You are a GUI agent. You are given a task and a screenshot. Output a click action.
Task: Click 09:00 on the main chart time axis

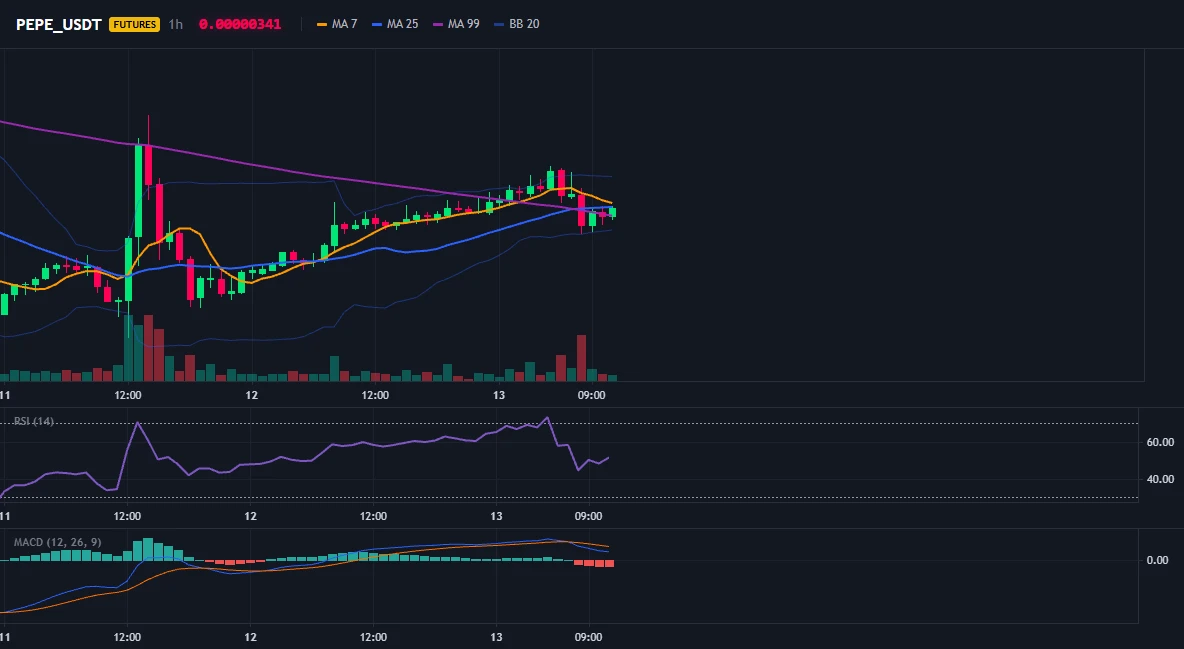[x=591, y=395]
